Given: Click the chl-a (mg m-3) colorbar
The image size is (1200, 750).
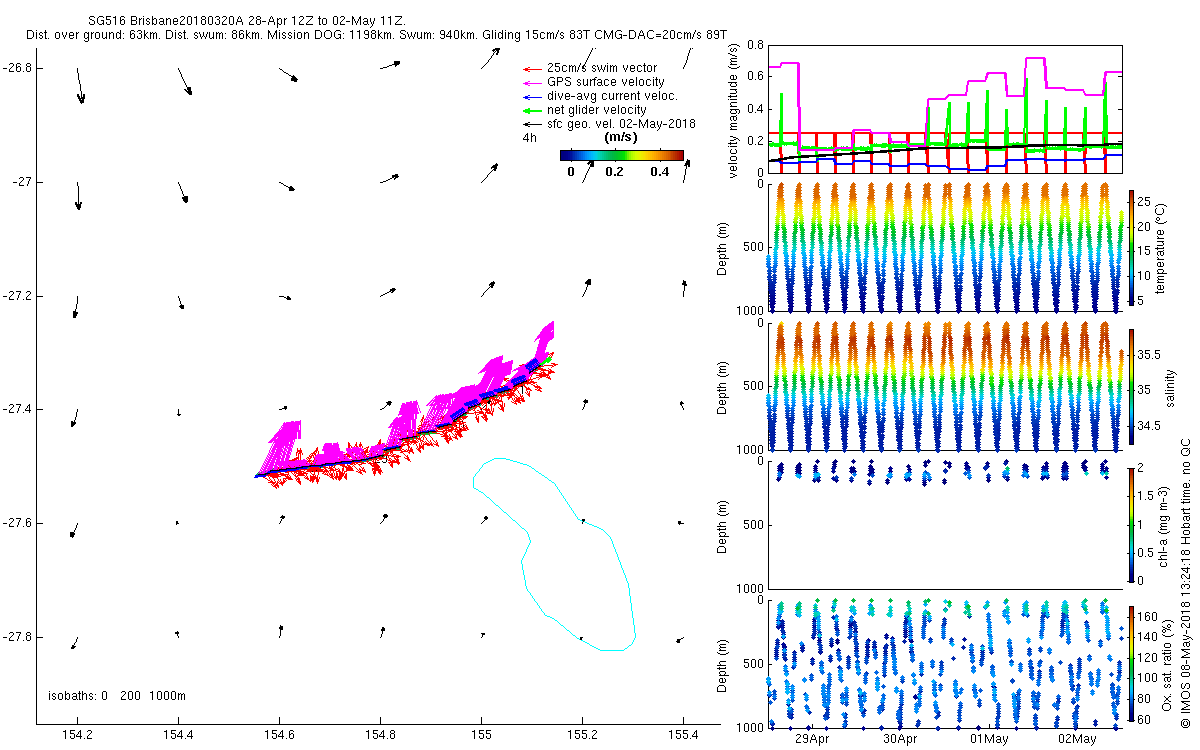Looking at the screenshot, I should click(x=1131, y=524).
